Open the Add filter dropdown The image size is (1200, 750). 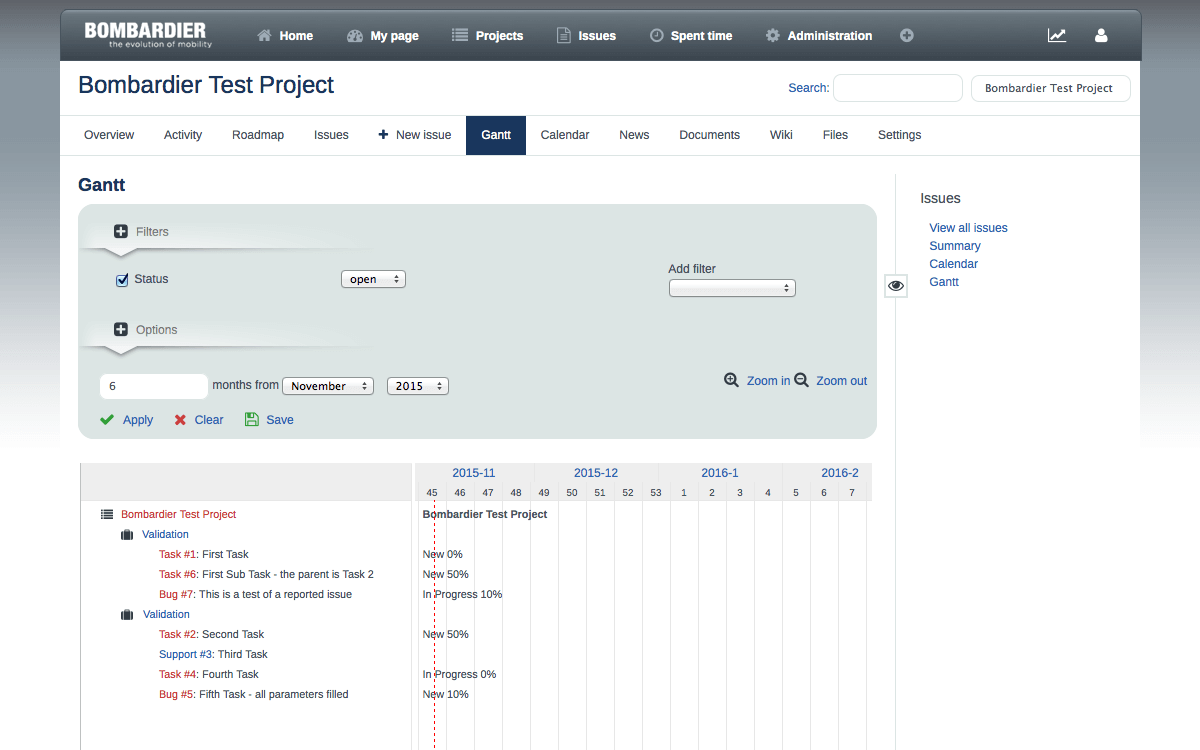pos(732,288)
